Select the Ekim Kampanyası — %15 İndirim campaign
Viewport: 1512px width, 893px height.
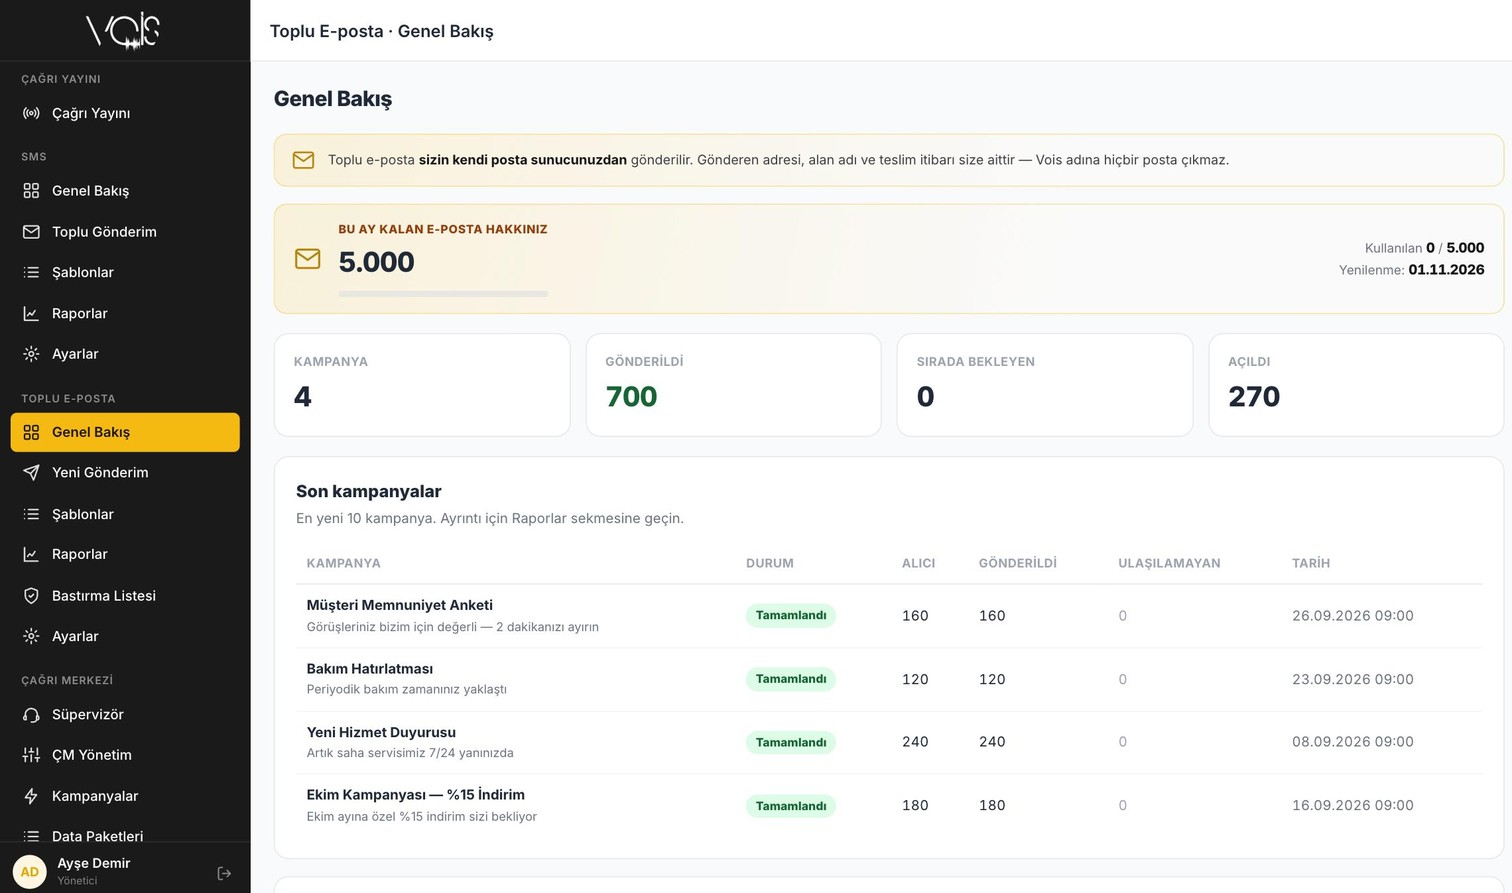pos(416,795)
